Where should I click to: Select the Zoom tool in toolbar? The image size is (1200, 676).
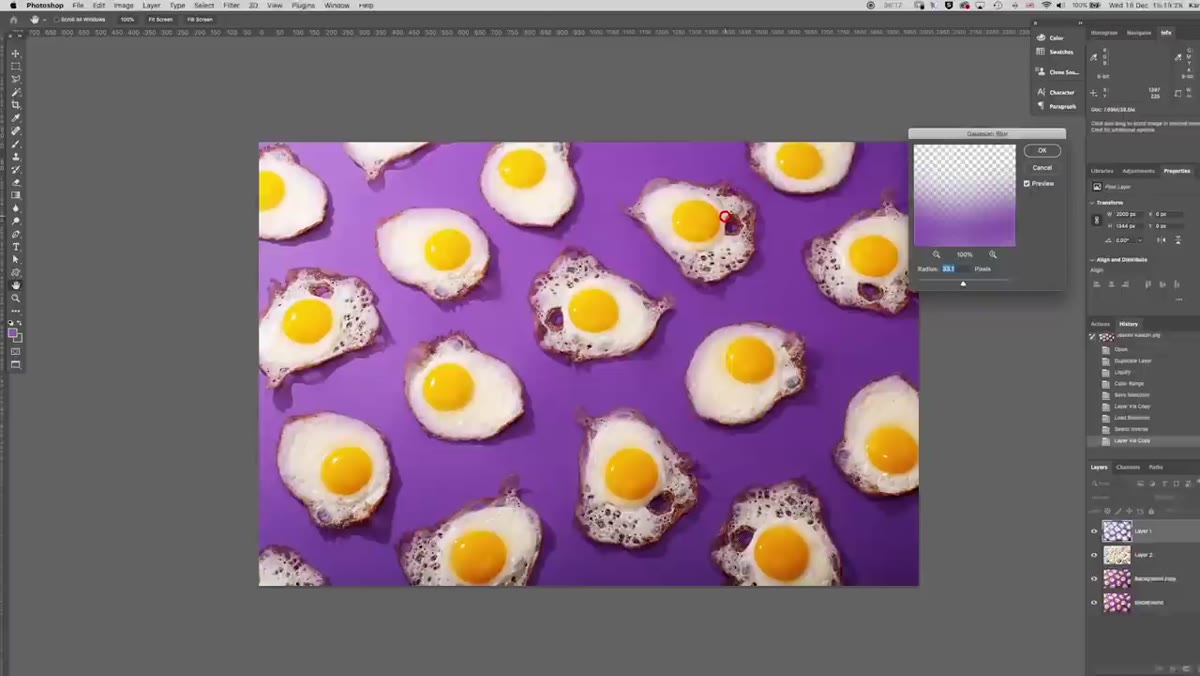point(15,298)
